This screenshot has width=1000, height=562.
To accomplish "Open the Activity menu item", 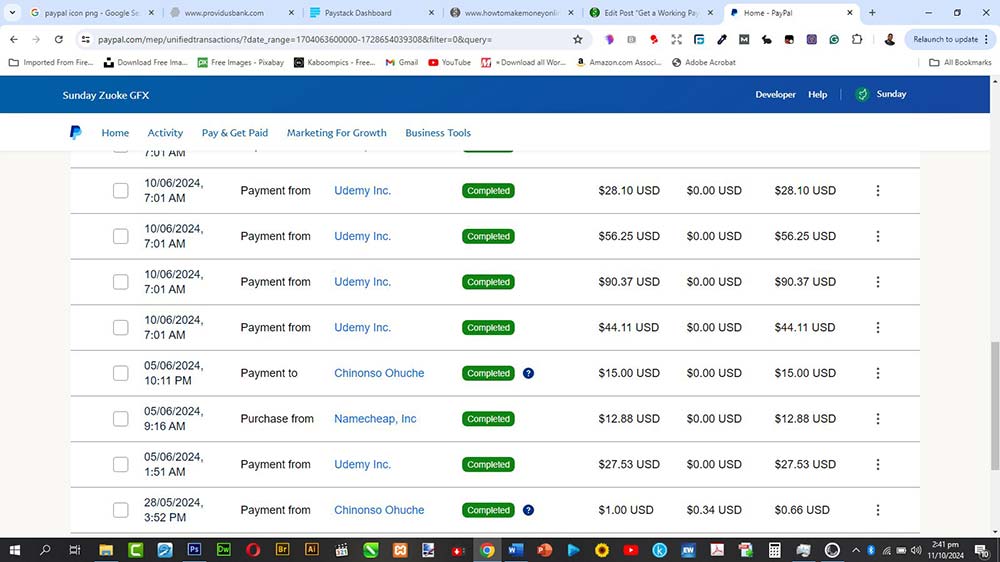I will pos(165,133).
